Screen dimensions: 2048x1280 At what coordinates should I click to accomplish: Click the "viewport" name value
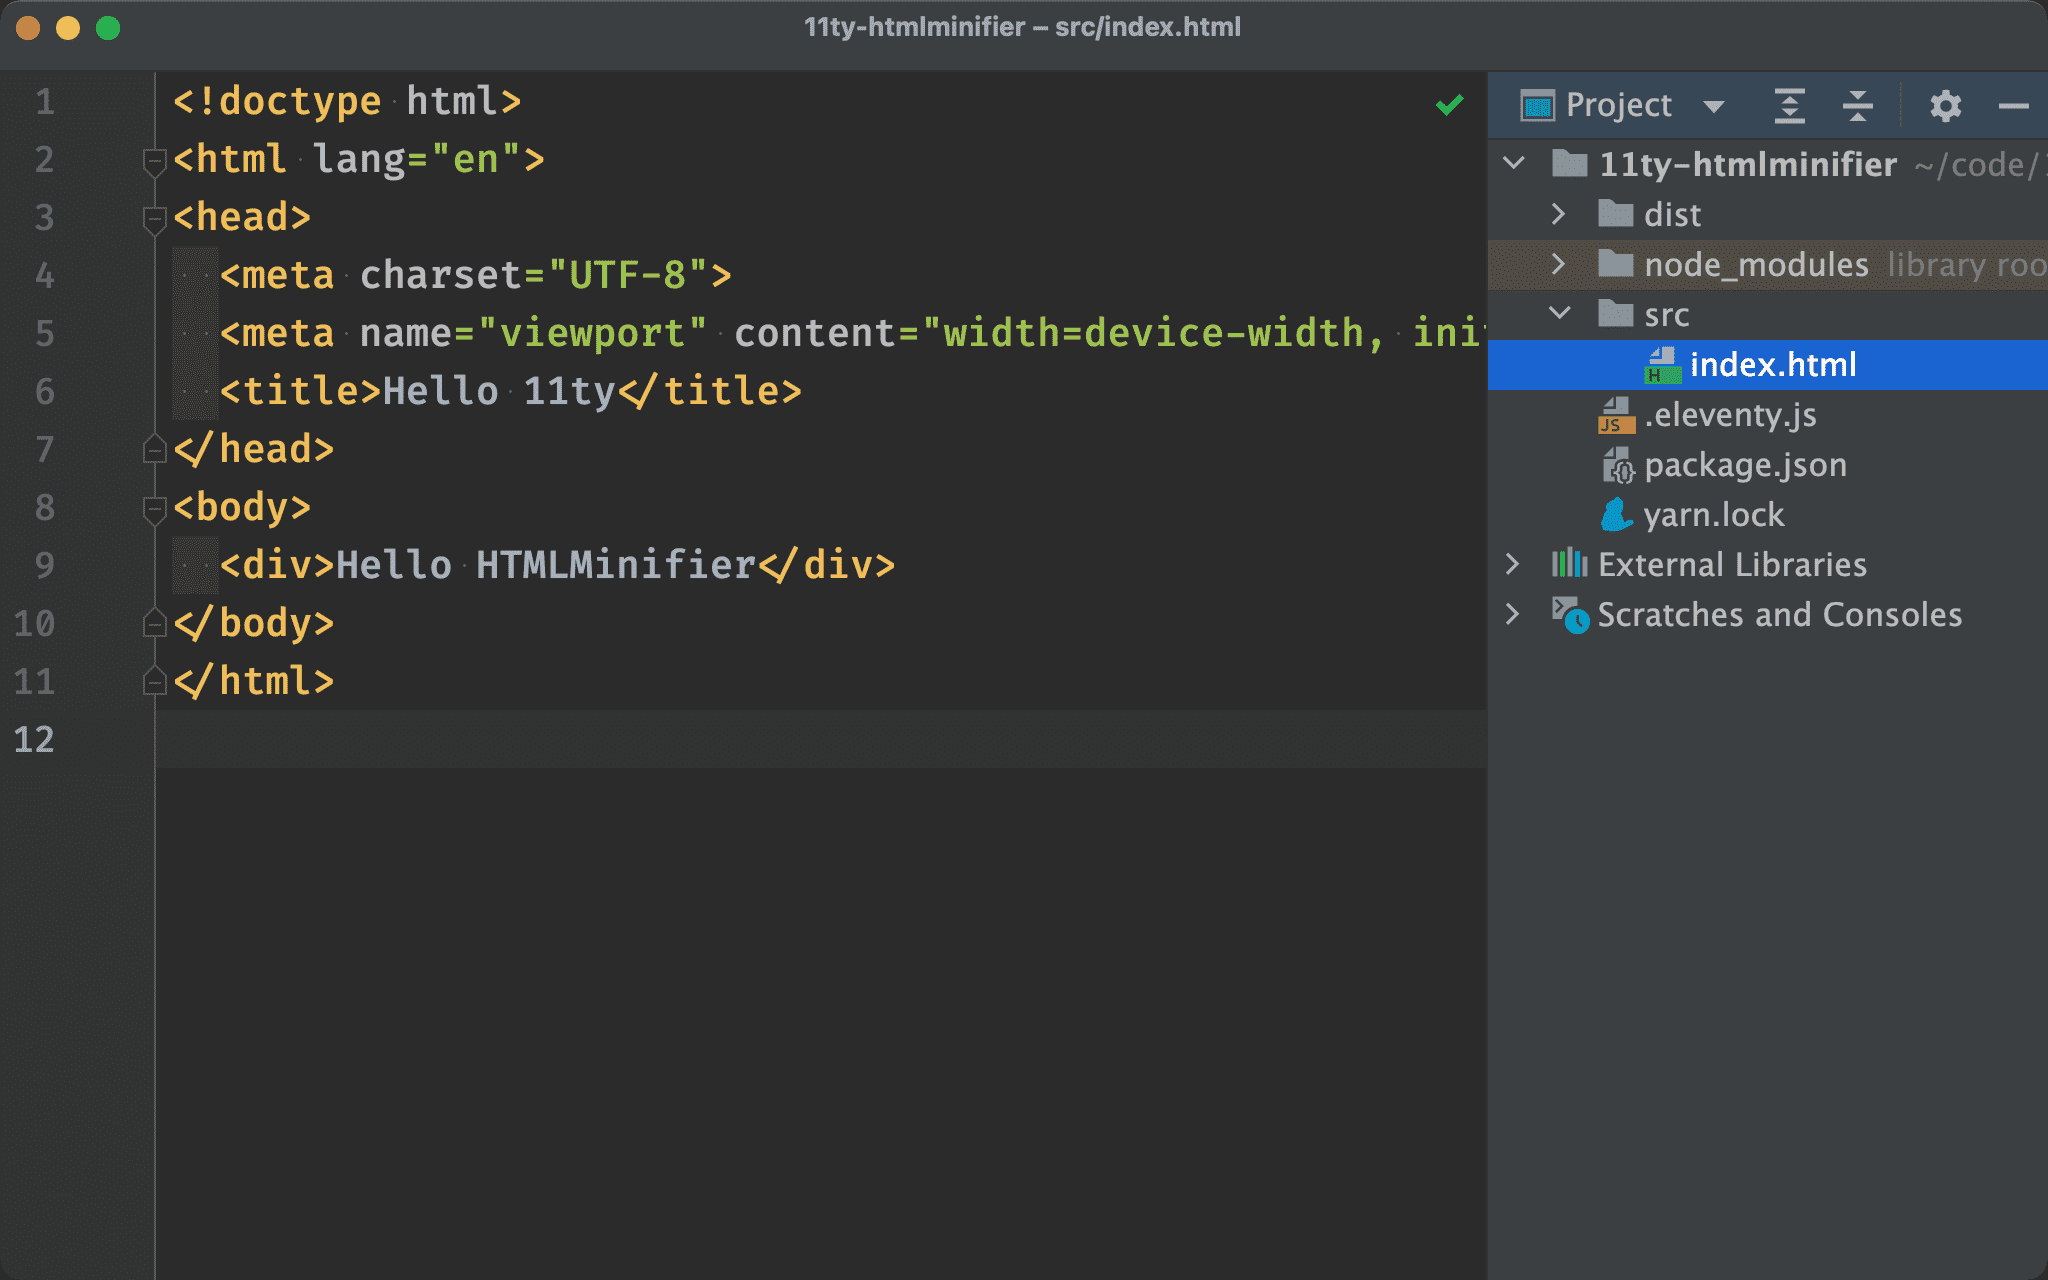[x=593, y=333]
